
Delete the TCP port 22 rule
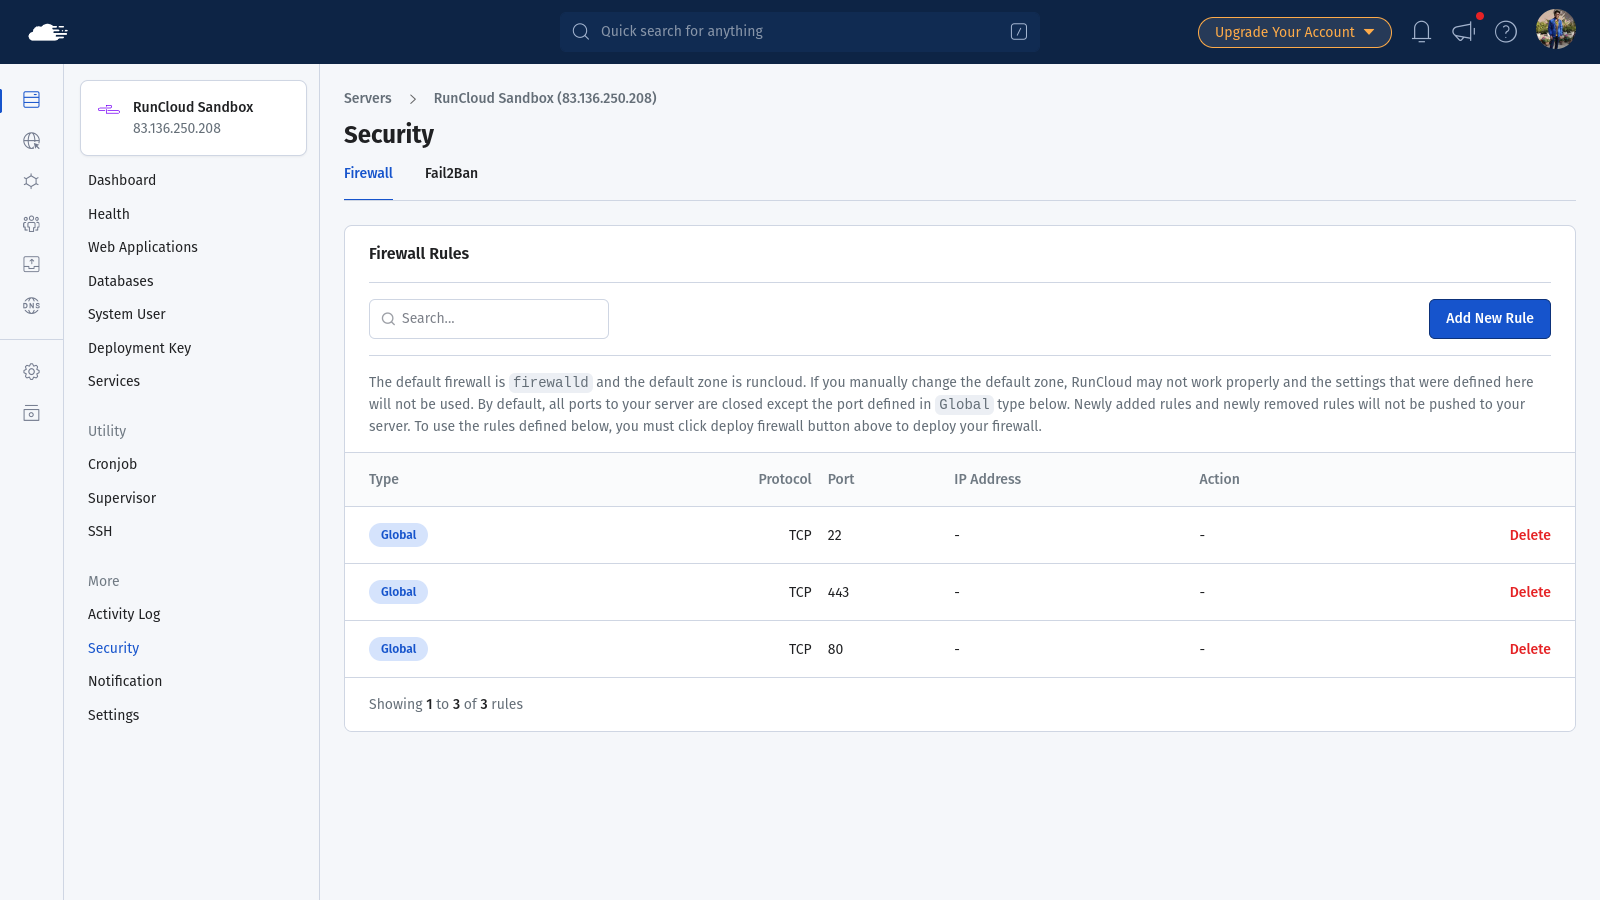[1530, 536]
